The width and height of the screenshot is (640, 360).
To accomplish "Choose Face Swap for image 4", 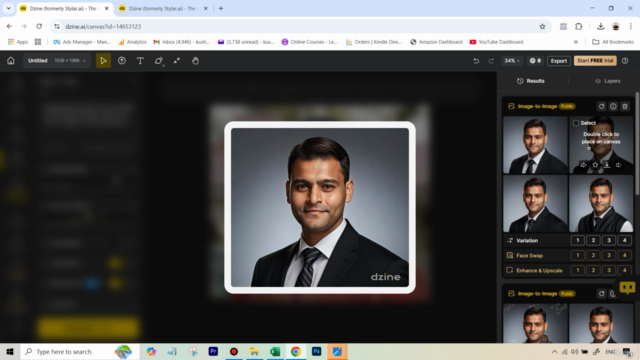I will [x=624, y=256].
